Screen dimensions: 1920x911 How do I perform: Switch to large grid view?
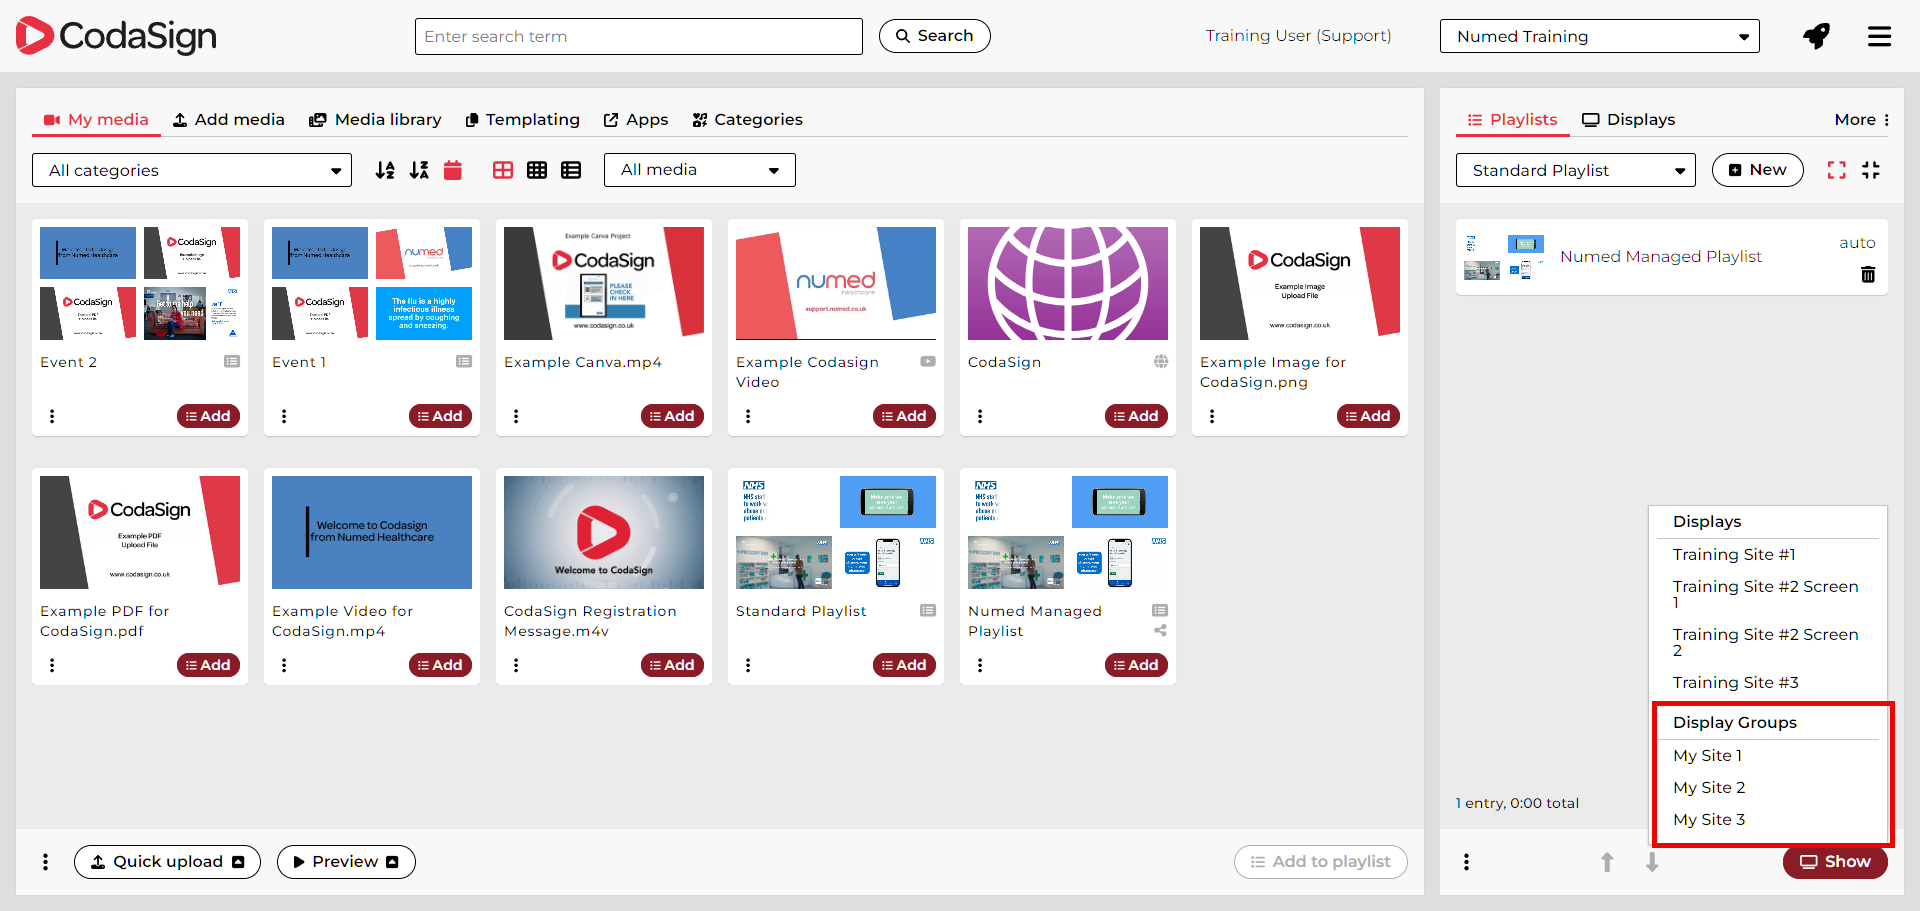click(503, 170)
